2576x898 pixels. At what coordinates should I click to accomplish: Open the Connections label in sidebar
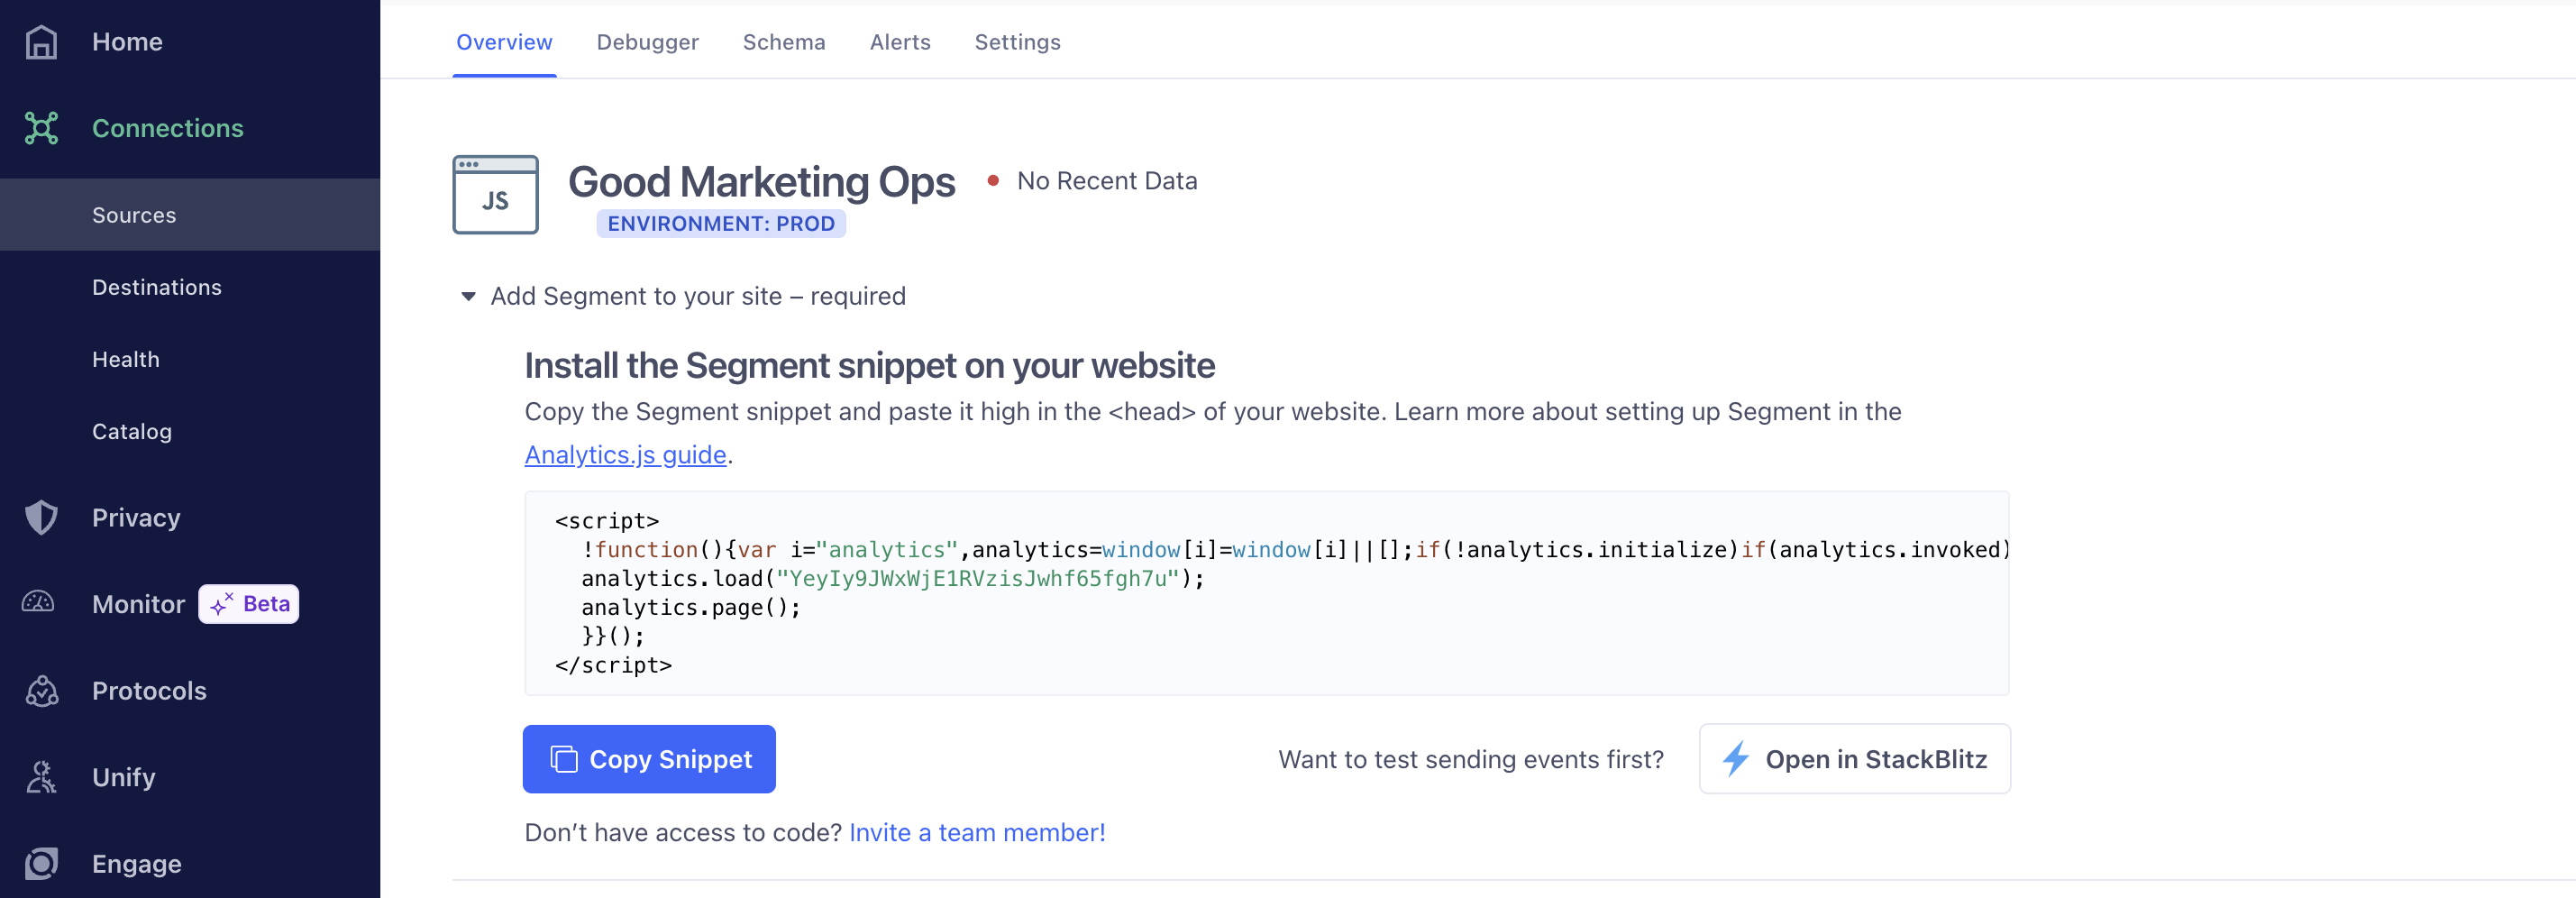point(168,128)
